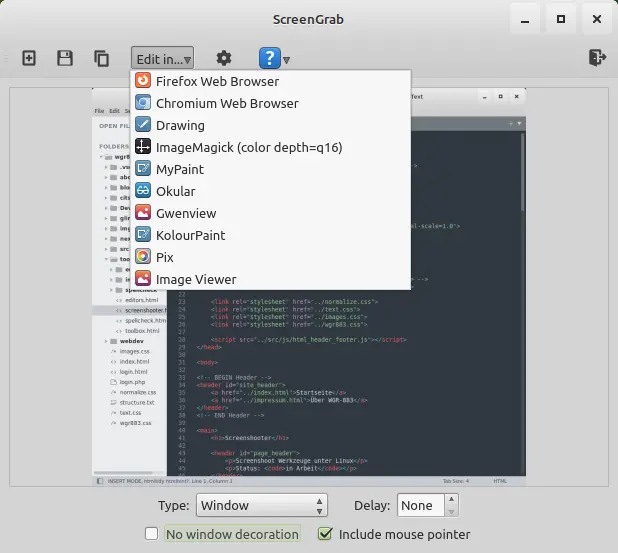Open the Type combo box showing Window

point(262,505)
